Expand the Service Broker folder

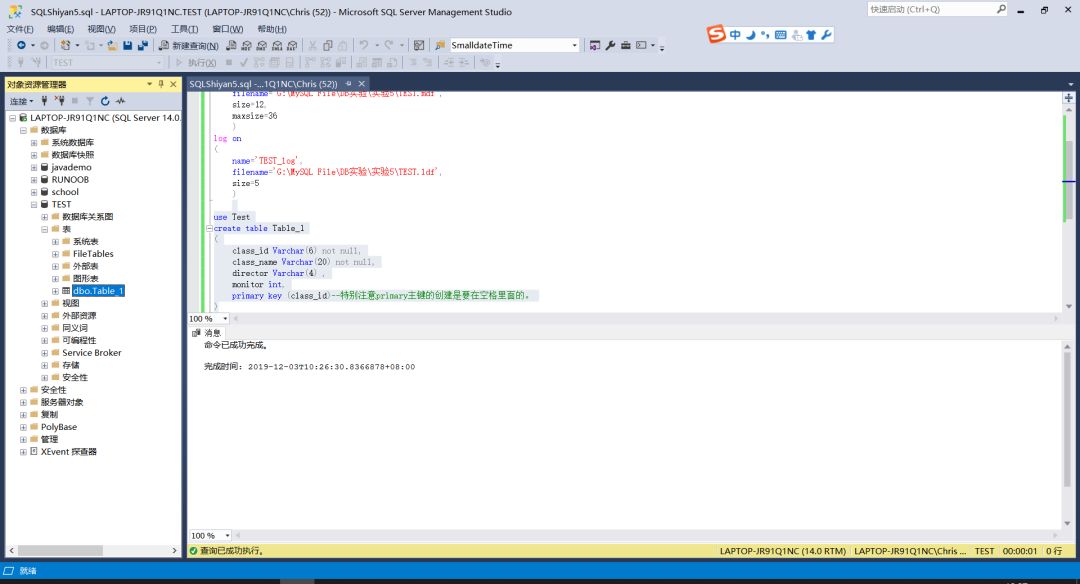pyautogui.click(x=45, y=353)
